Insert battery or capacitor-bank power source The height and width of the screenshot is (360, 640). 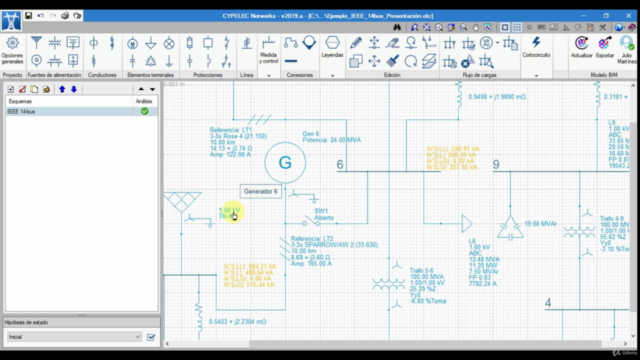[x=55, y=61]
